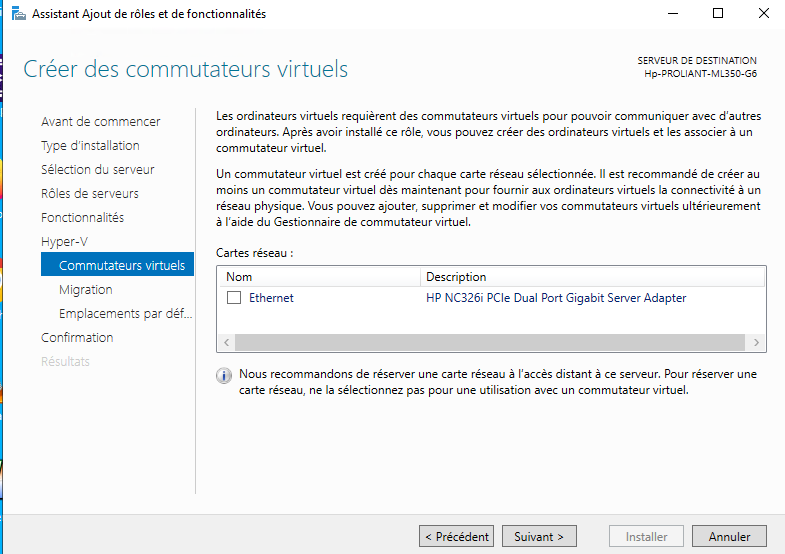Select Sélection du serveur in the sidebar
The width and height of the screenshot is (785, 554).
coord(97,170)
